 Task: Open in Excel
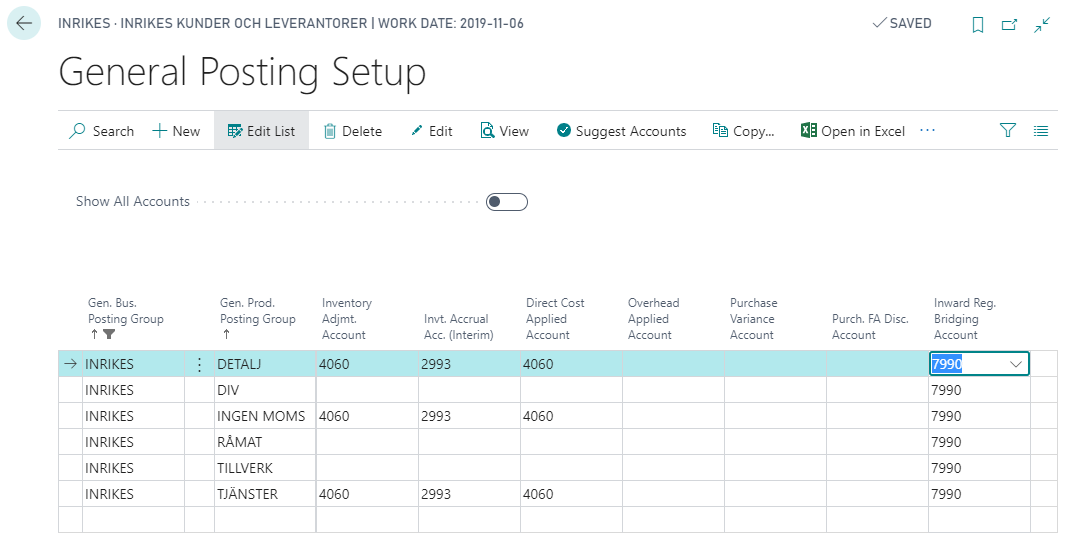point(853,131)
